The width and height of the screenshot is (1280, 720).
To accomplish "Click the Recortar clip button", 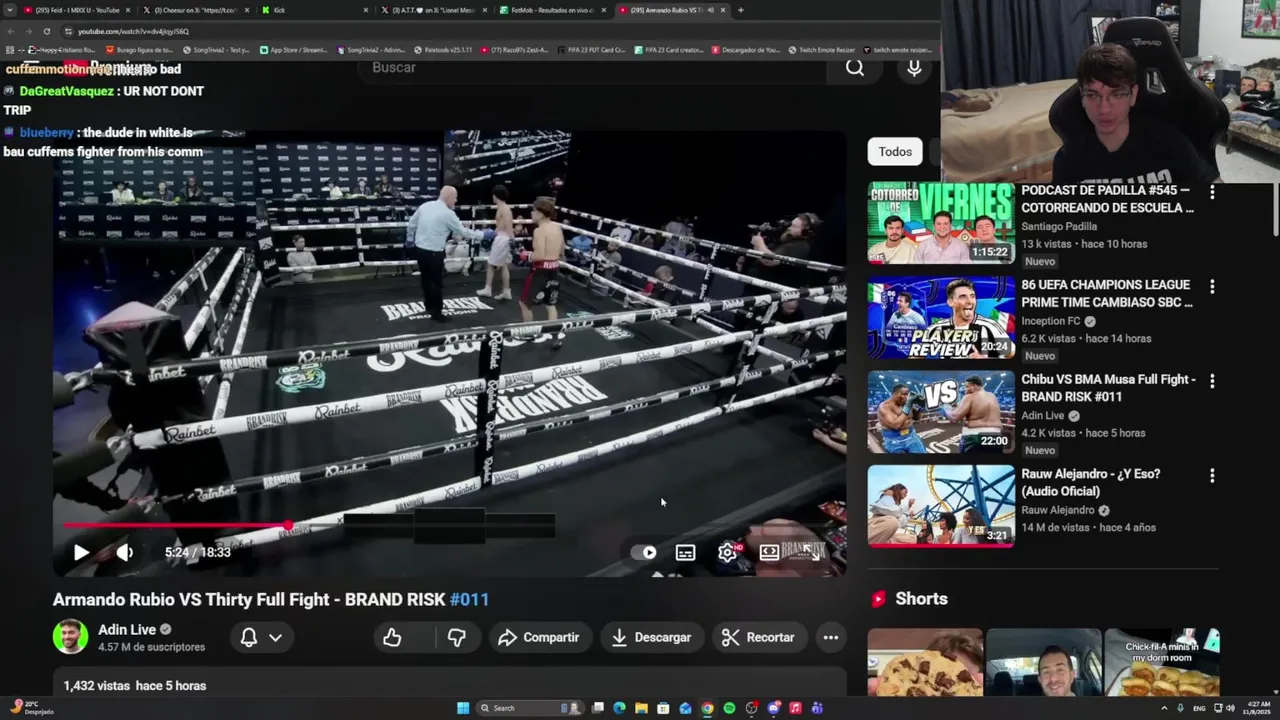I will pyautogui.click(x=759, y=637).
